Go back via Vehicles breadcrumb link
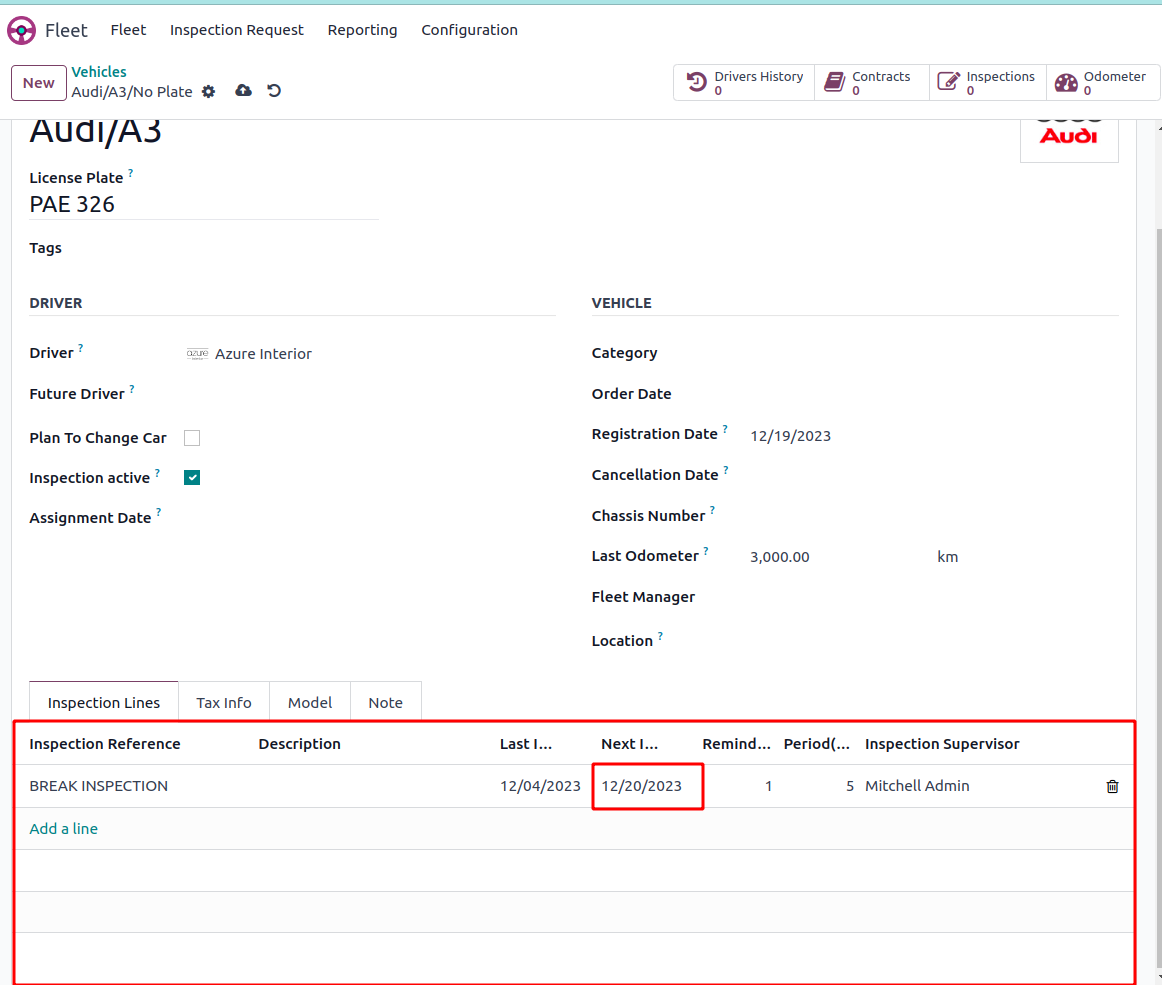 click(99, 72)
